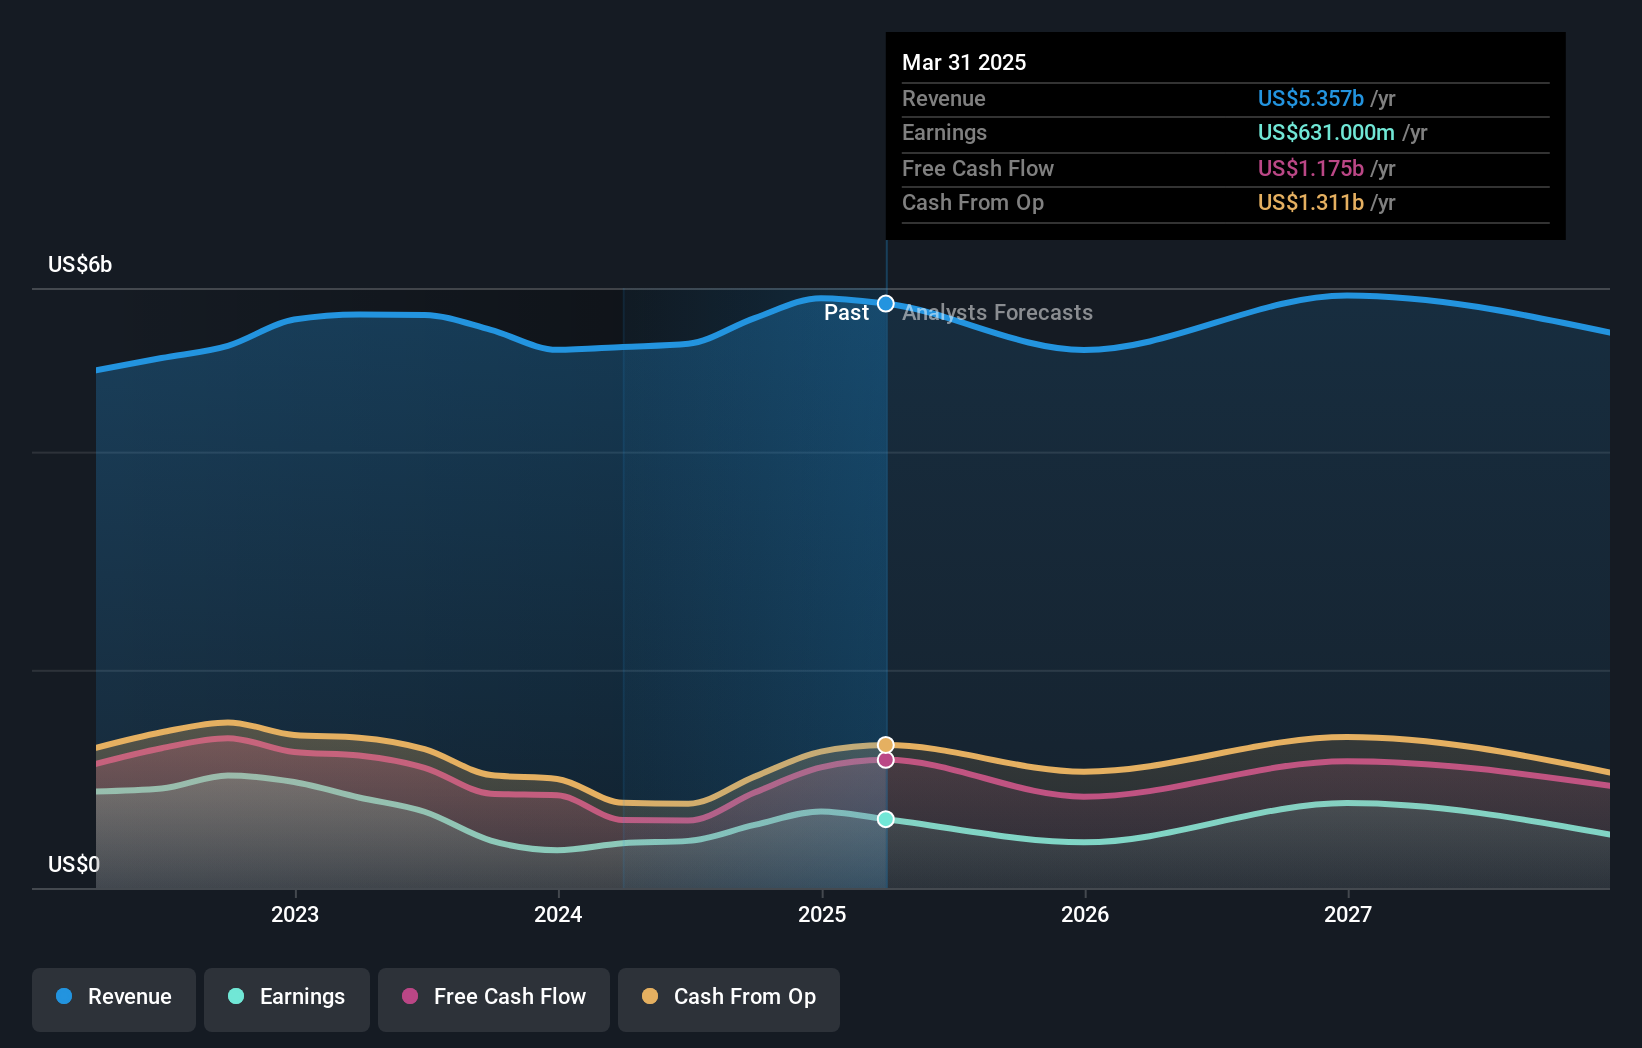Click the pink Free Cash Flow data marker
This screenshot has width=1642, height=1048.
pos(886,760)
